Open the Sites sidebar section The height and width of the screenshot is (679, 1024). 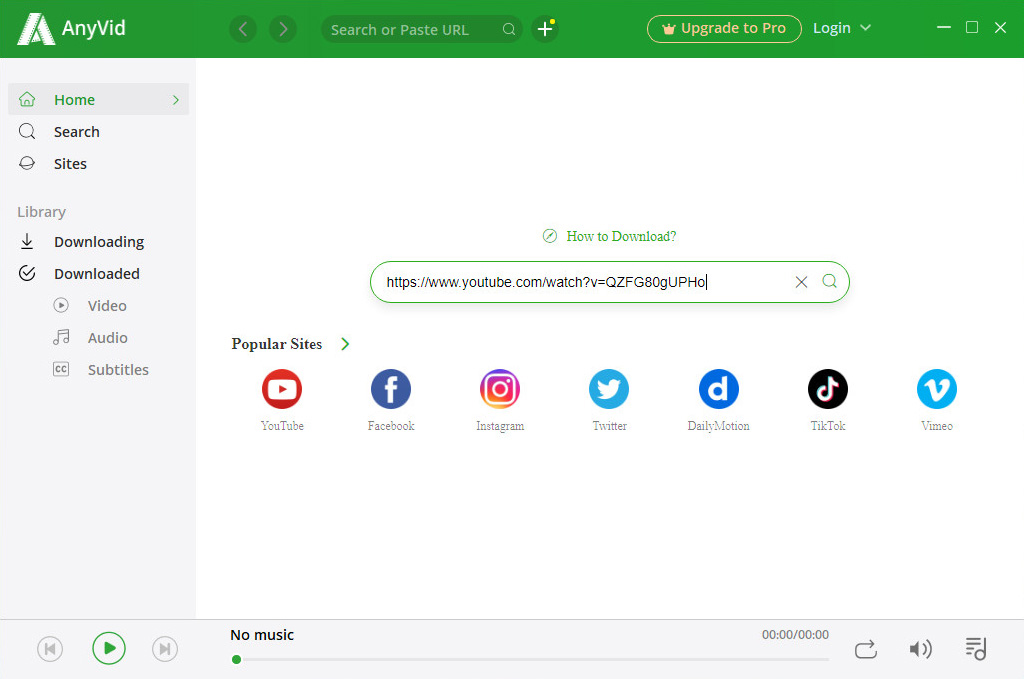click(x=70, y=164)
